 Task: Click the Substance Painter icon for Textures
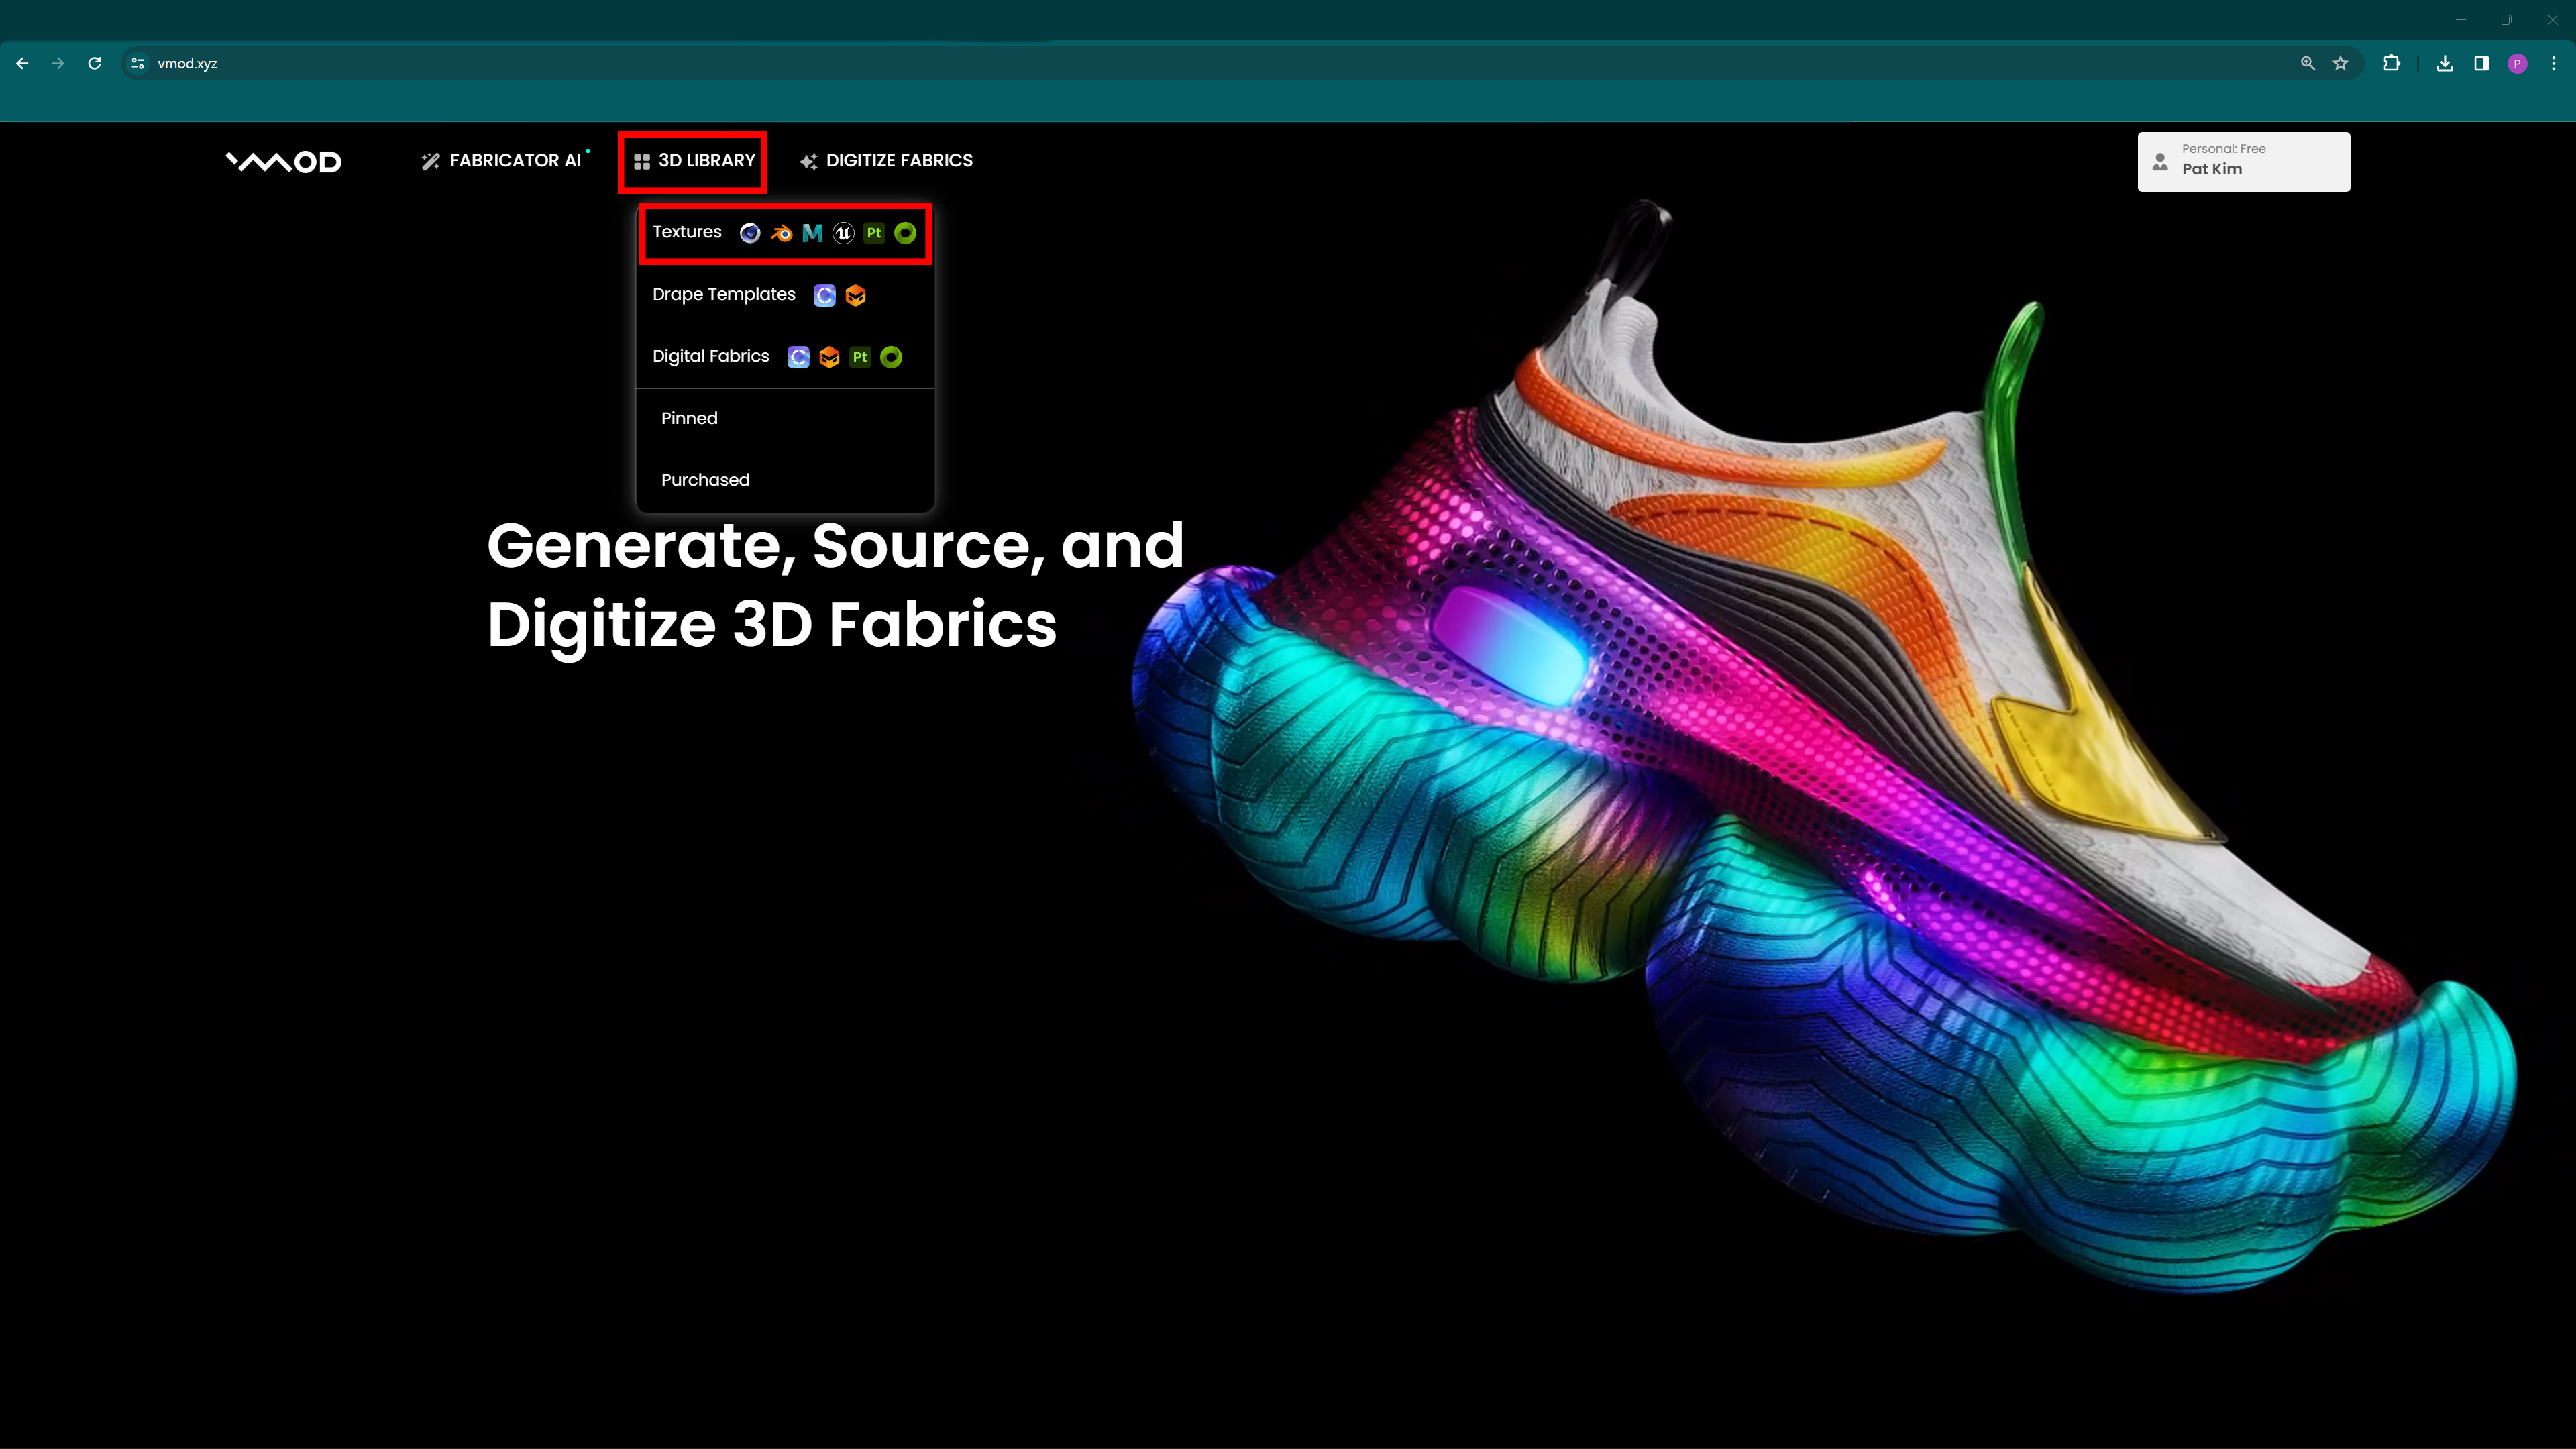(873, 232)
